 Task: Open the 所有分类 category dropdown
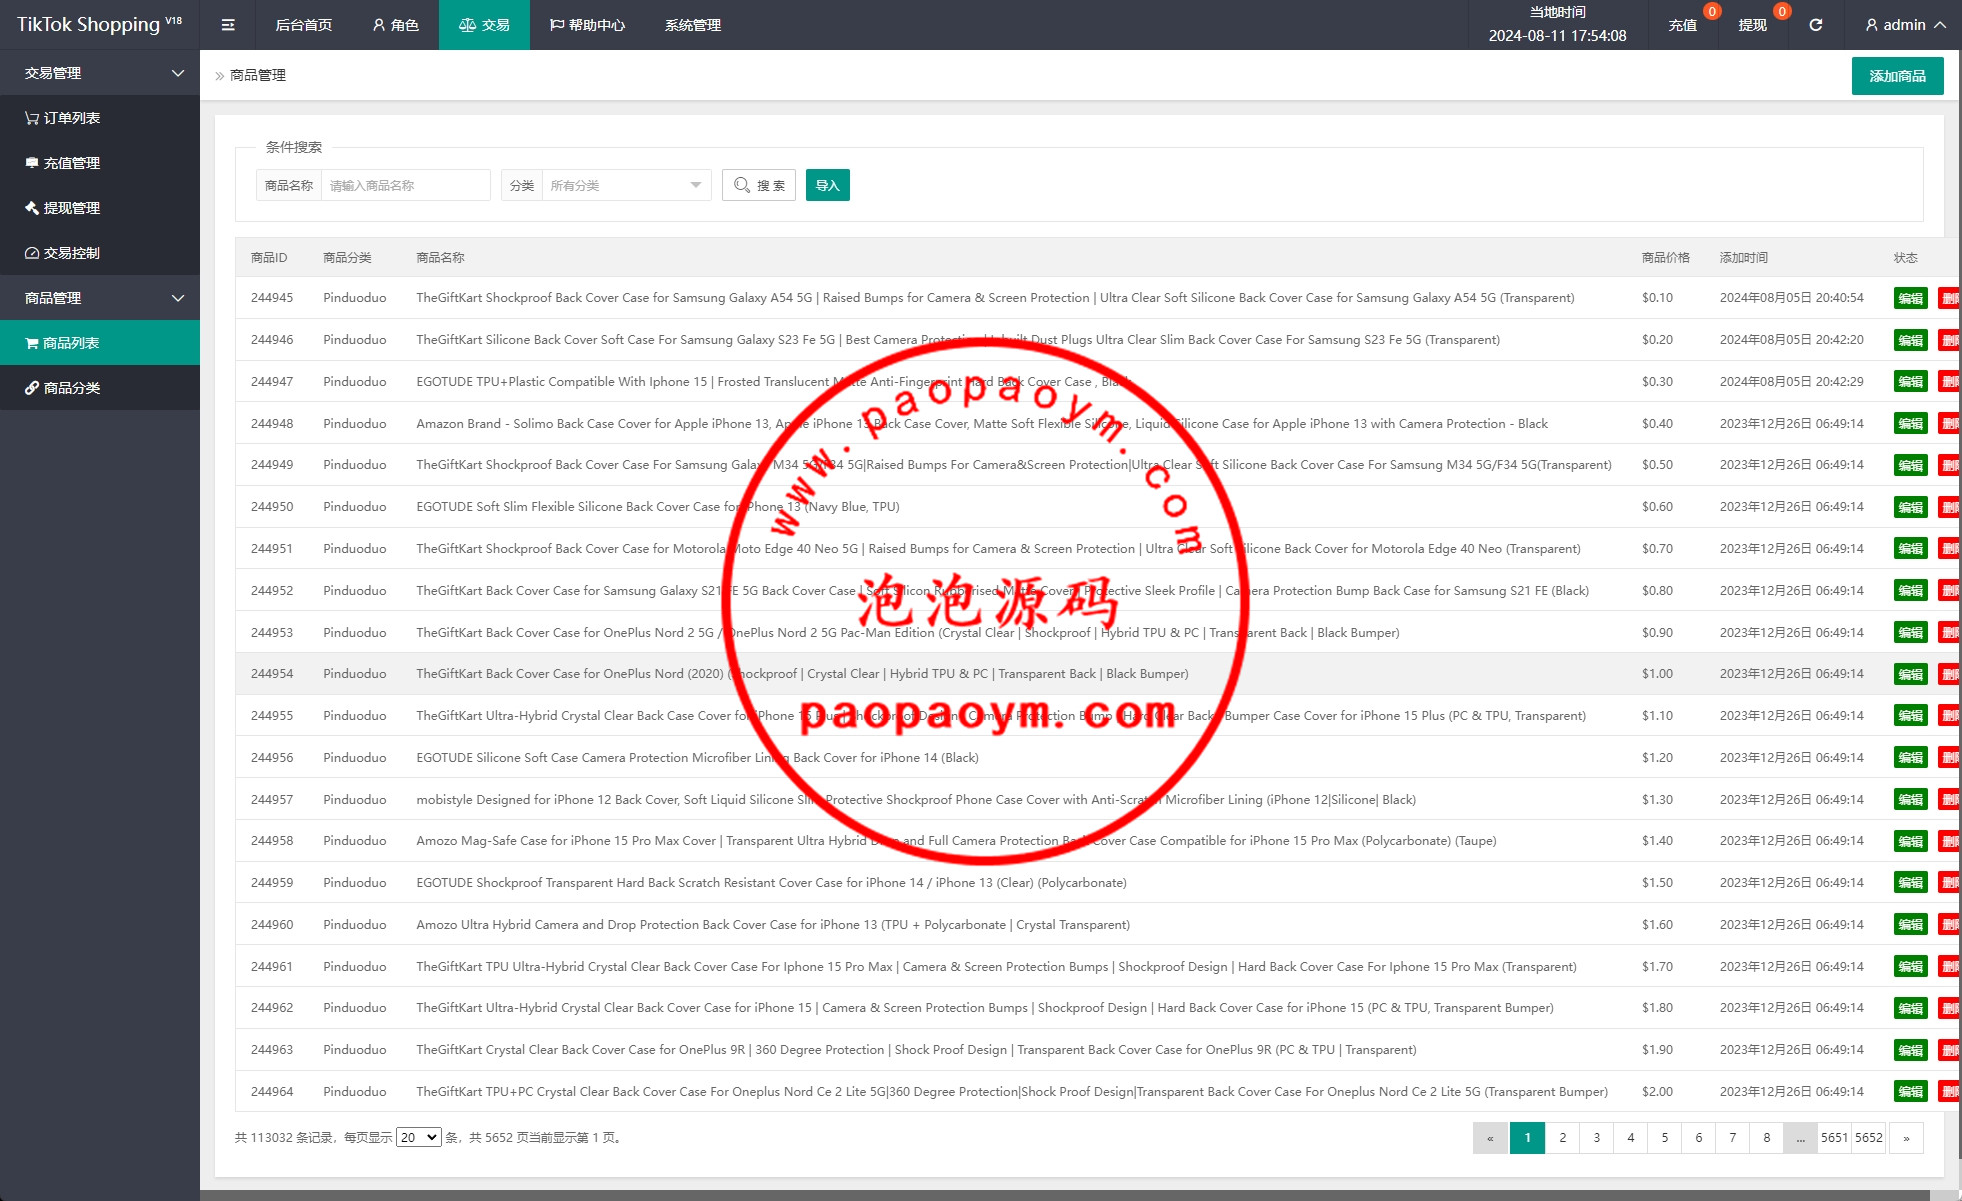[626, 185]
